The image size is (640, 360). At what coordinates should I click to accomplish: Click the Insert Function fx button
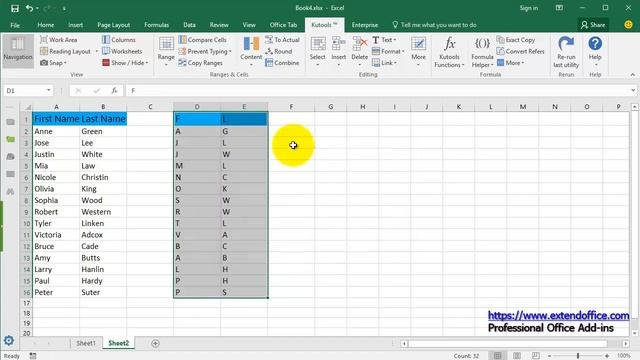click(115, 91)
